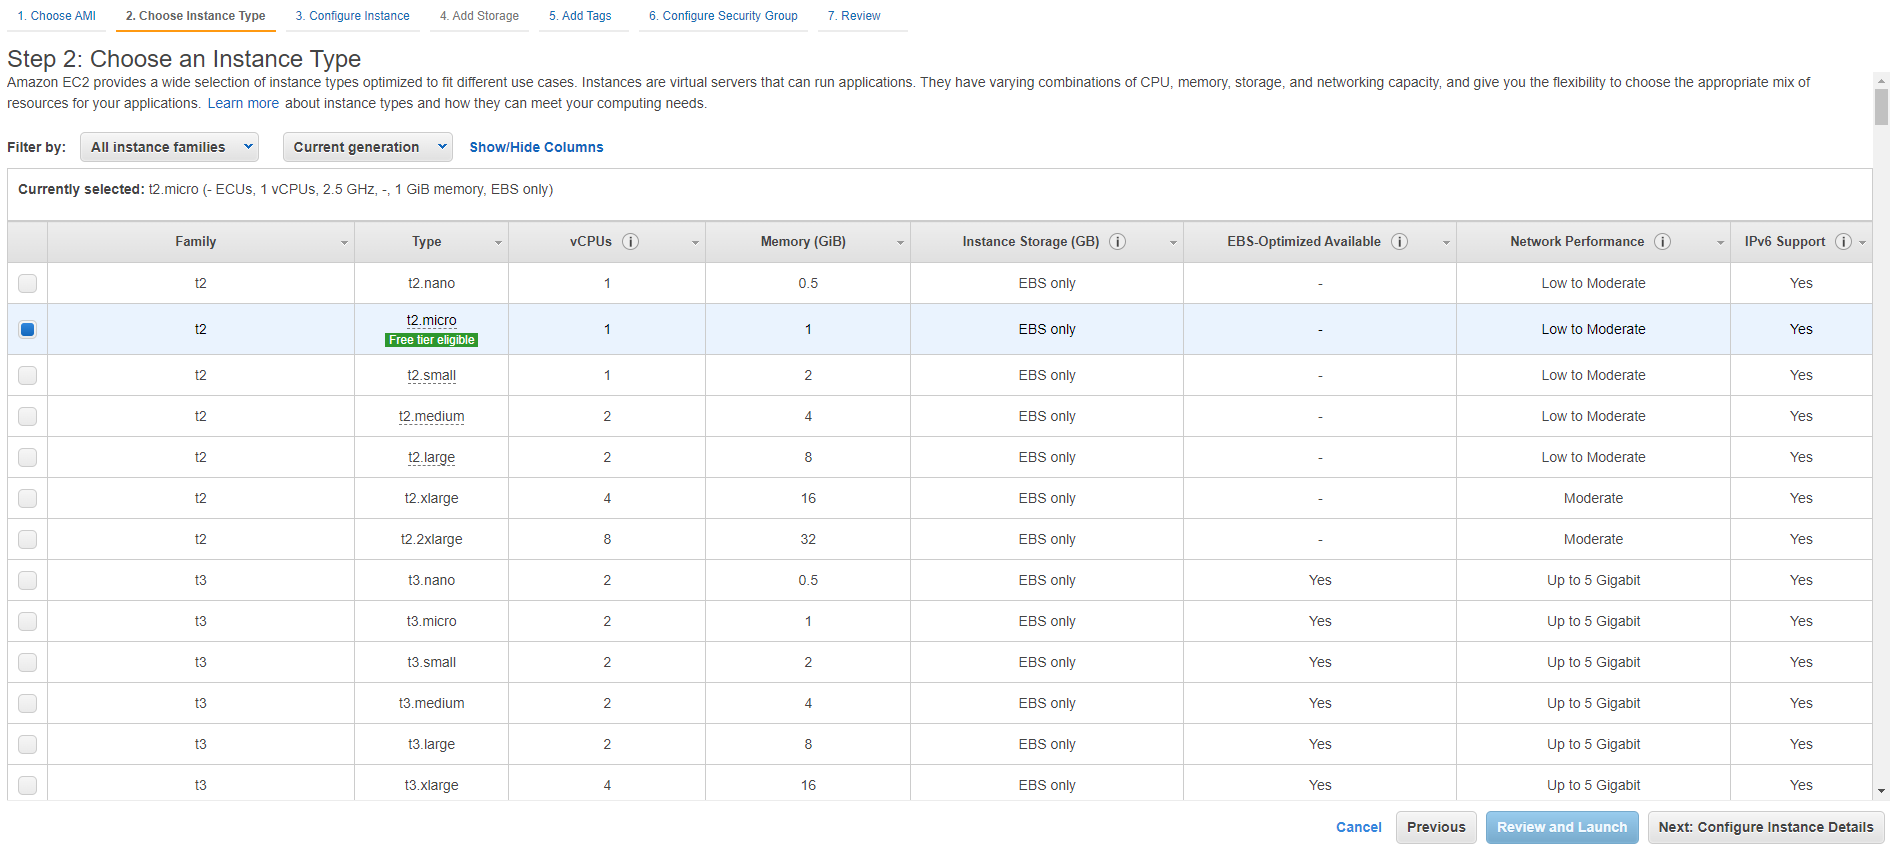This screenshot has height=849, width=1897.
Task: Go to the 5. Add Tags tab
Action: pos(580,16)
